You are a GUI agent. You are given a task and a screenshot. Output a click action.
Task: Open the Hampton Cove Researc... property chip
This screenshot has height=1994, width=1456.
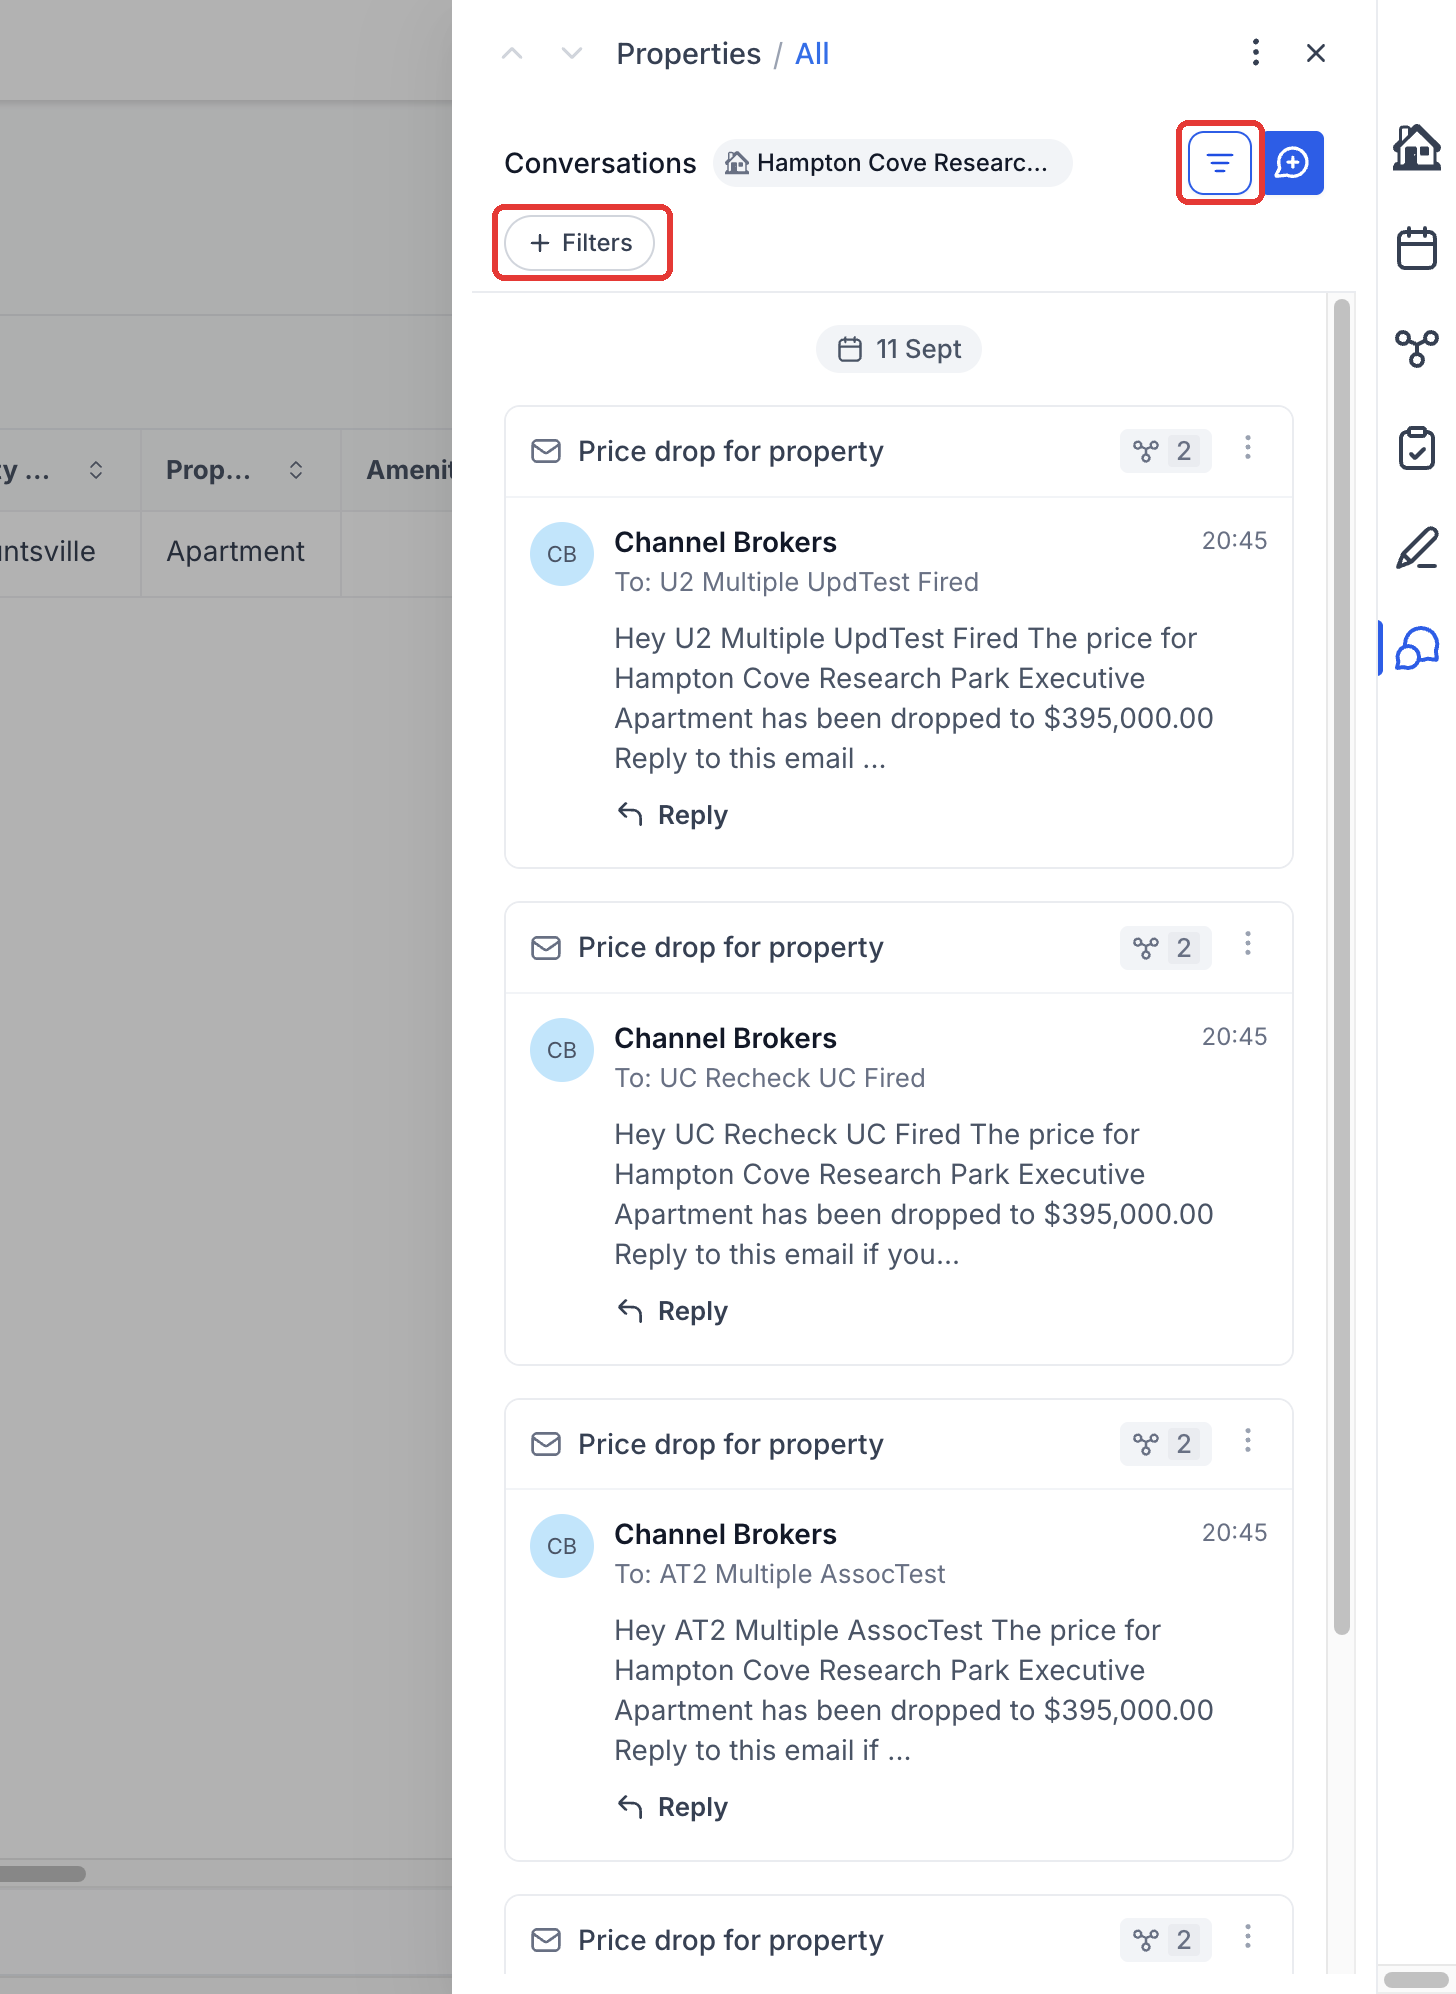892,163
